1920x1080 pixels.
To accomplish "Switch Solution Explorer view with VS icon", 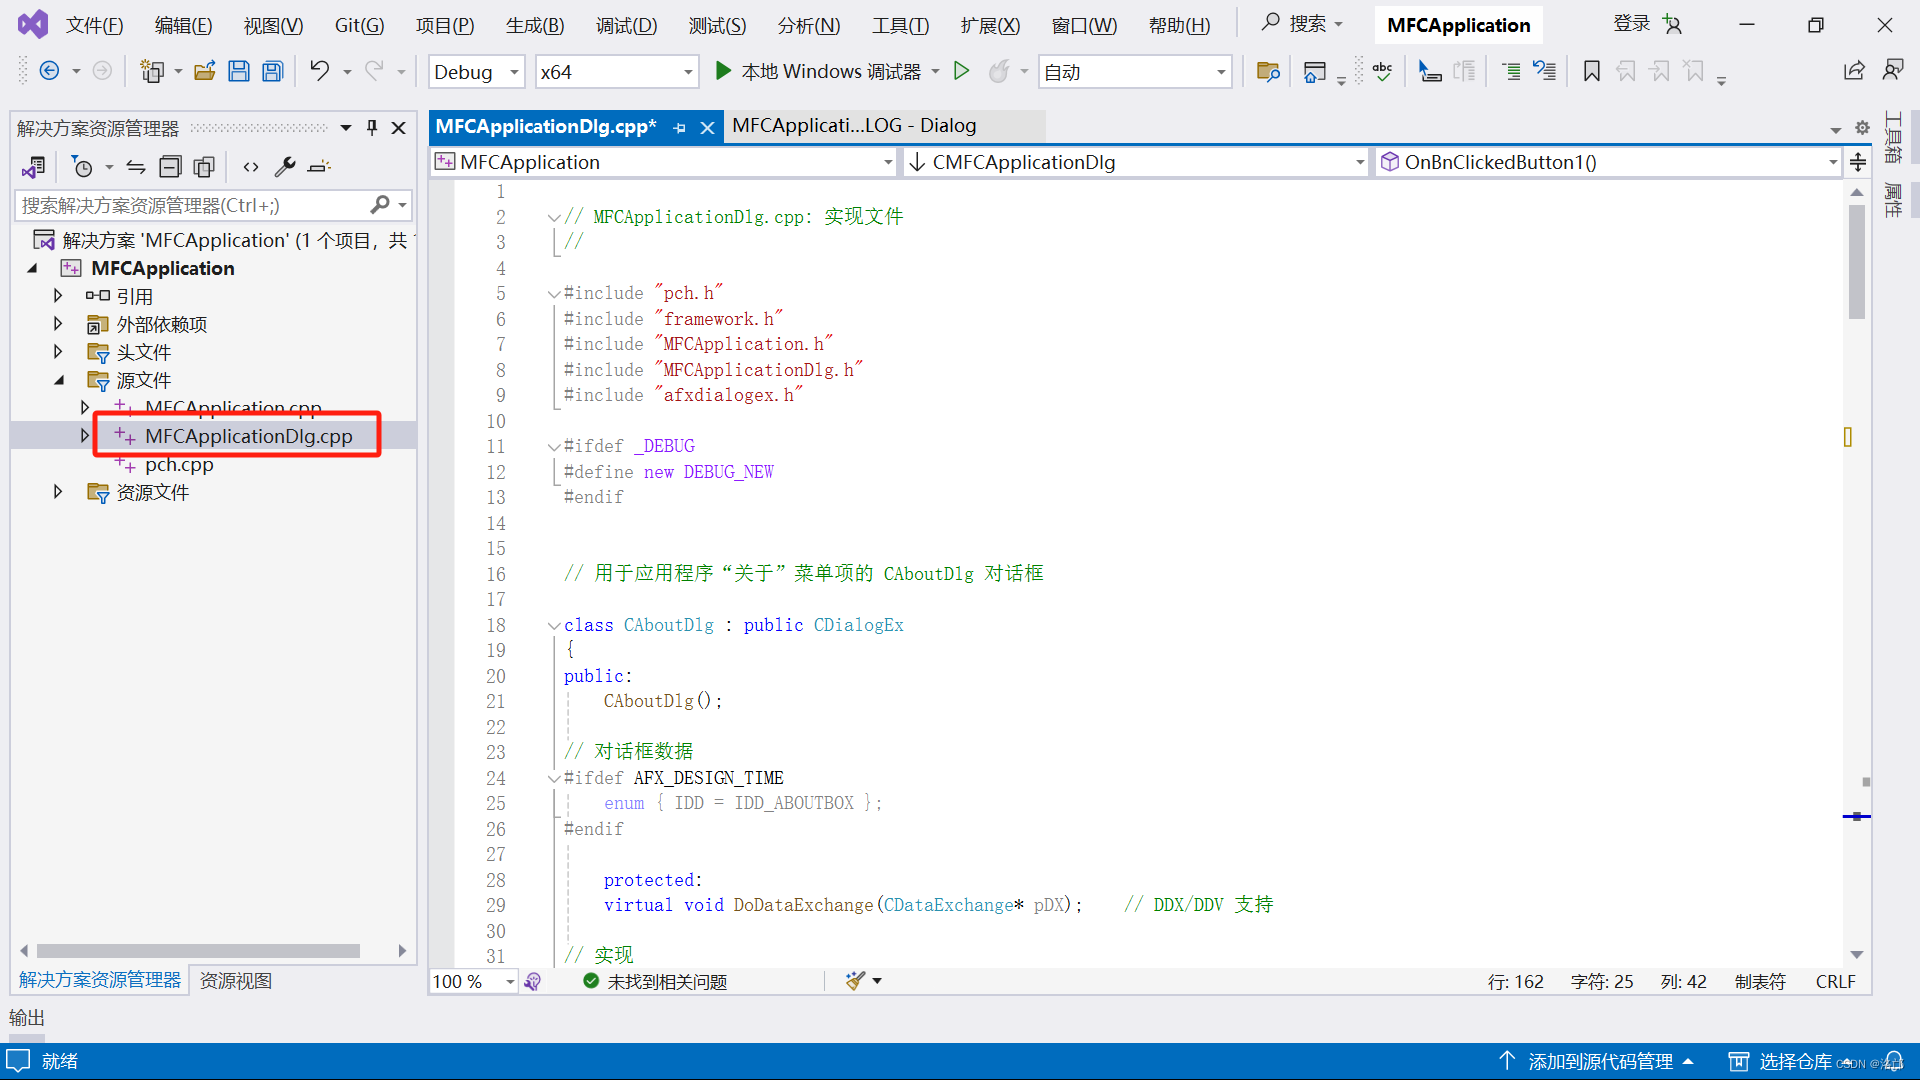I will 33,167.
